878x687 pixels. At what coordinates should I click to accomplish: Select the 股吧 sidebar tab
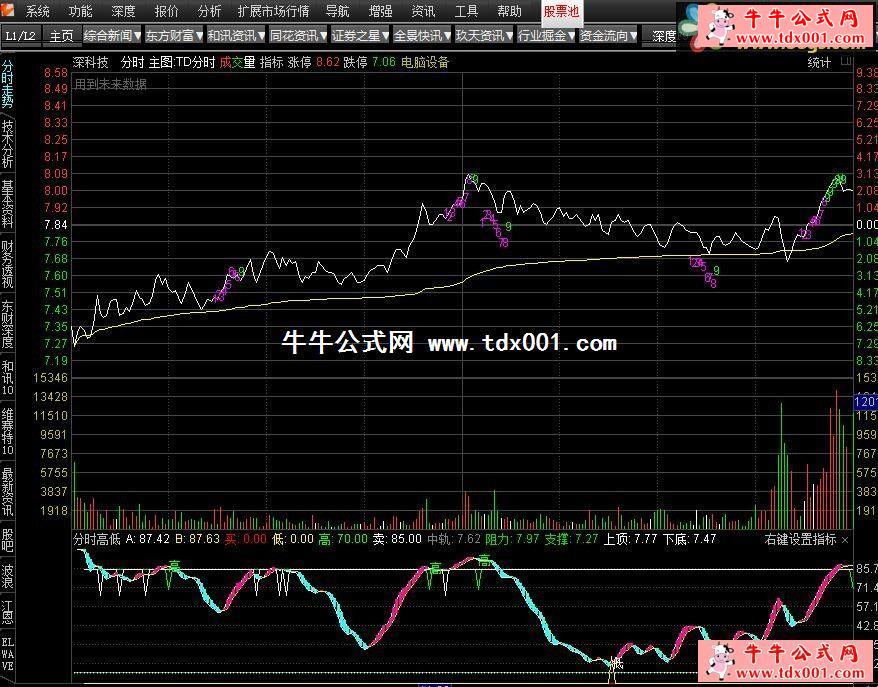pos(7,539)
